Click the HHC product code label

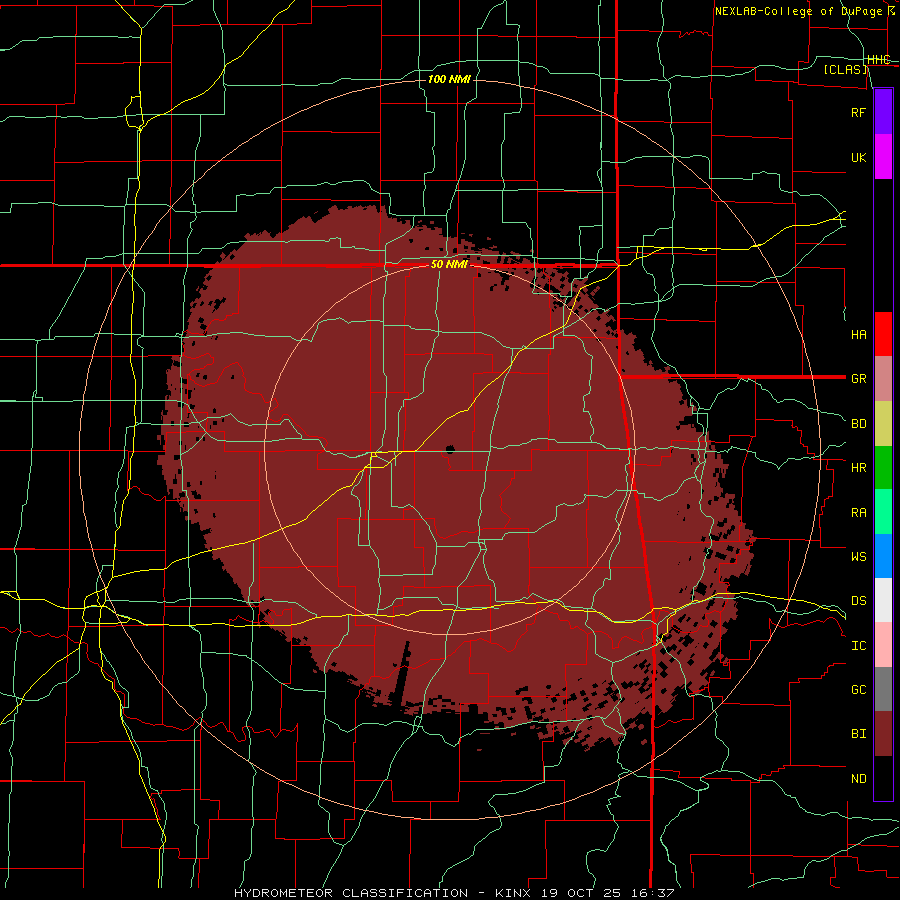pos(878,60)
